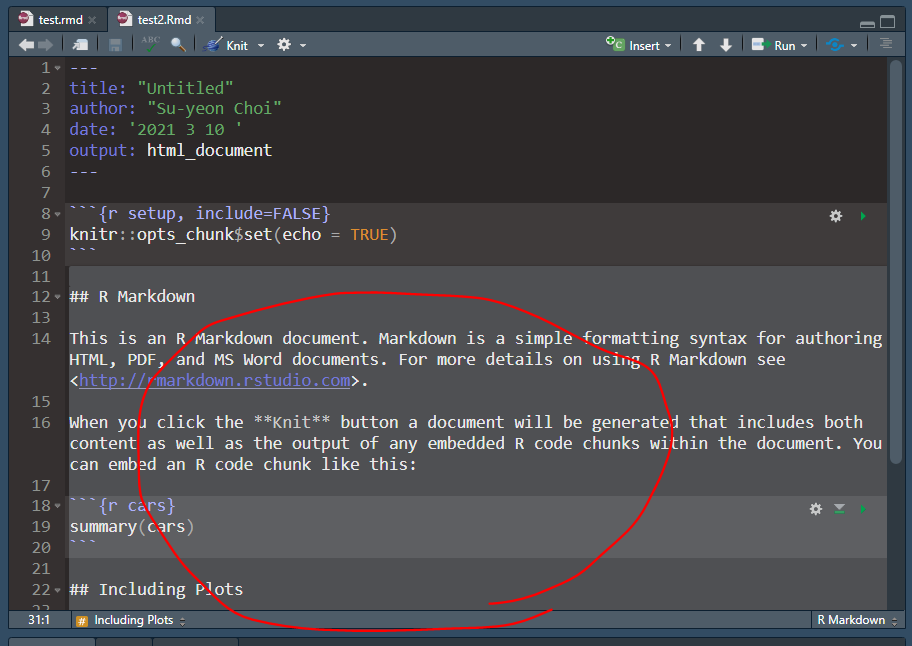The image size is (912, 646).
Task: Open Run options dropdown arrow
Action: click(804, 45)
